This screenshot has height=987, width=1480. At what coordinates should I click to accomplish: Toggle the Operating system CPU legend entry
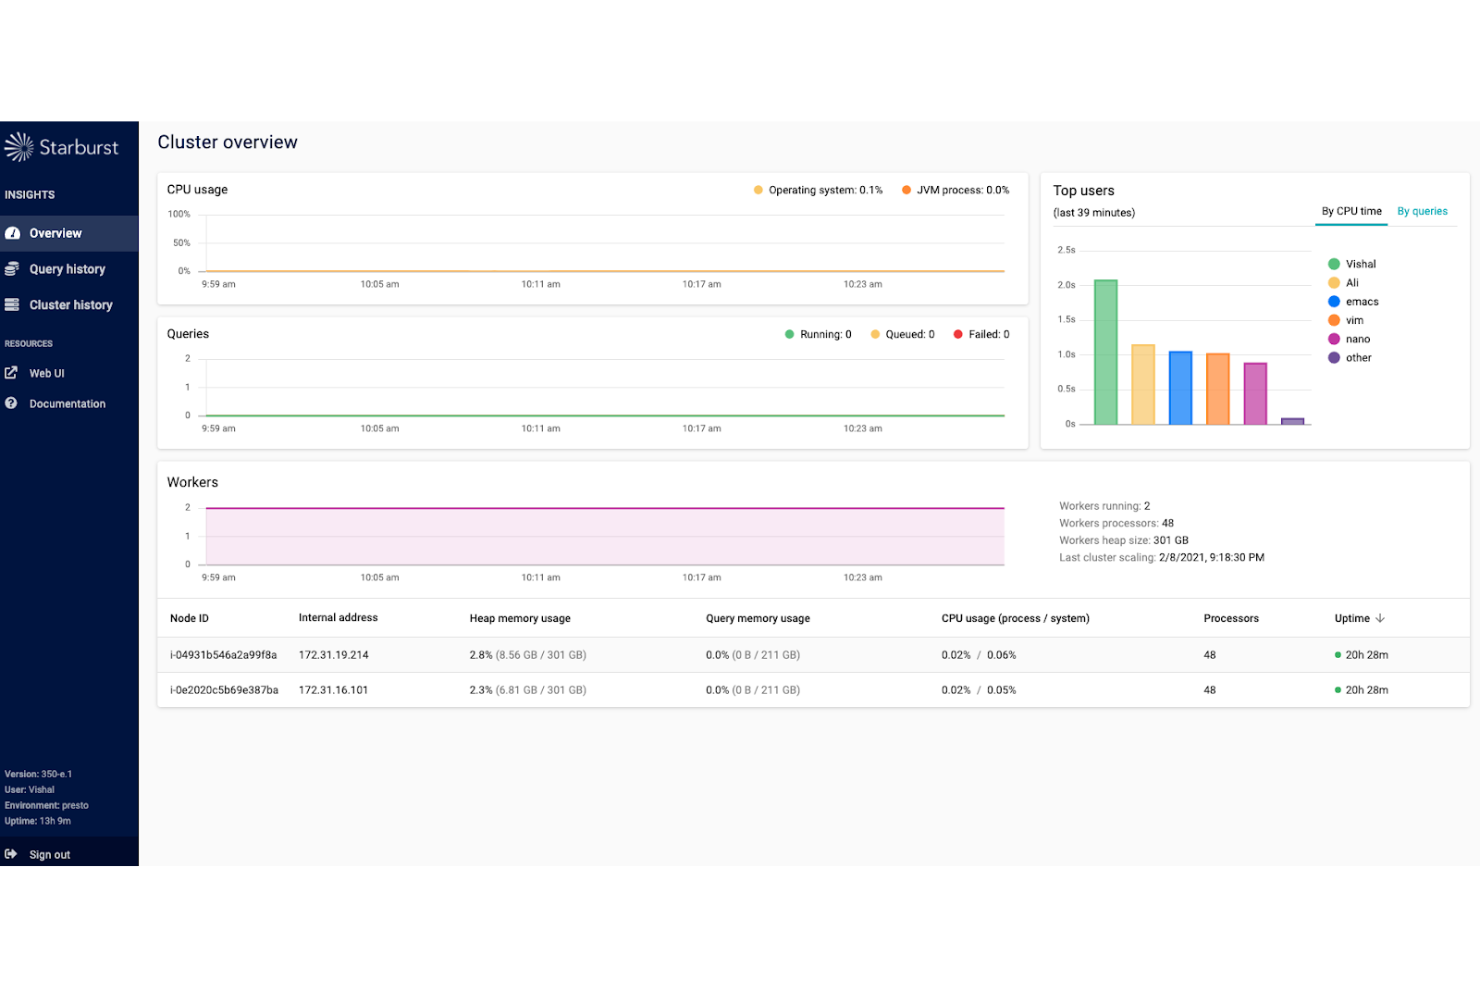(757, 189)
